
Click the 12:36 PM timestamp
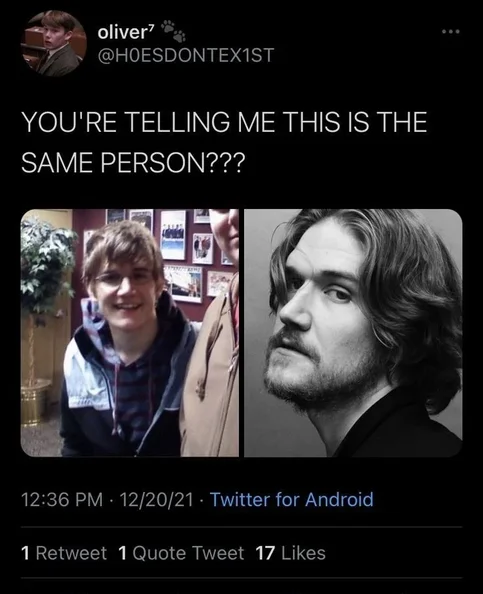click(x=62, y=499)
